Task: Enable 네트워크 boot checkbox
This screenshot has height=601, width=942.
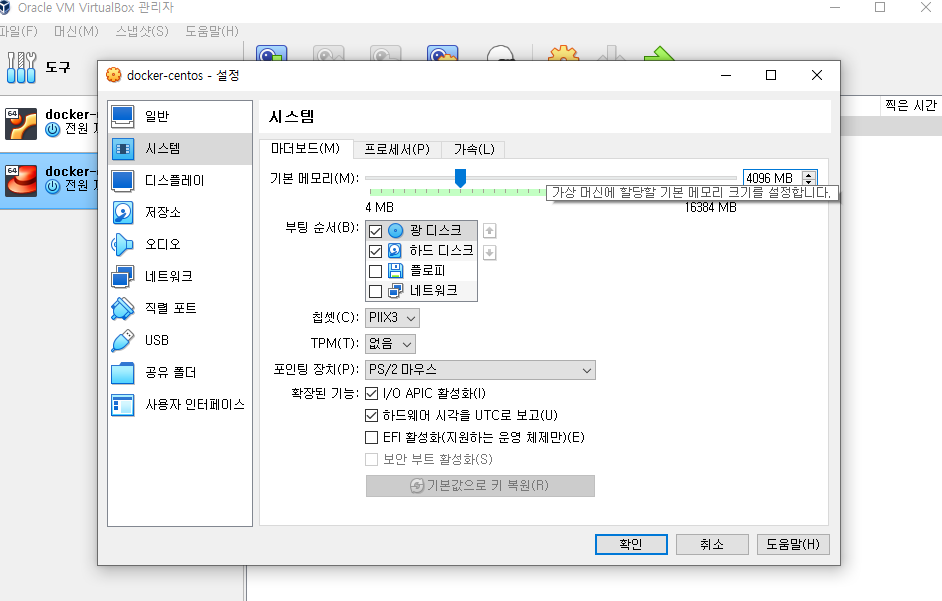Action: pyautogui.click(x=375, y=291)
